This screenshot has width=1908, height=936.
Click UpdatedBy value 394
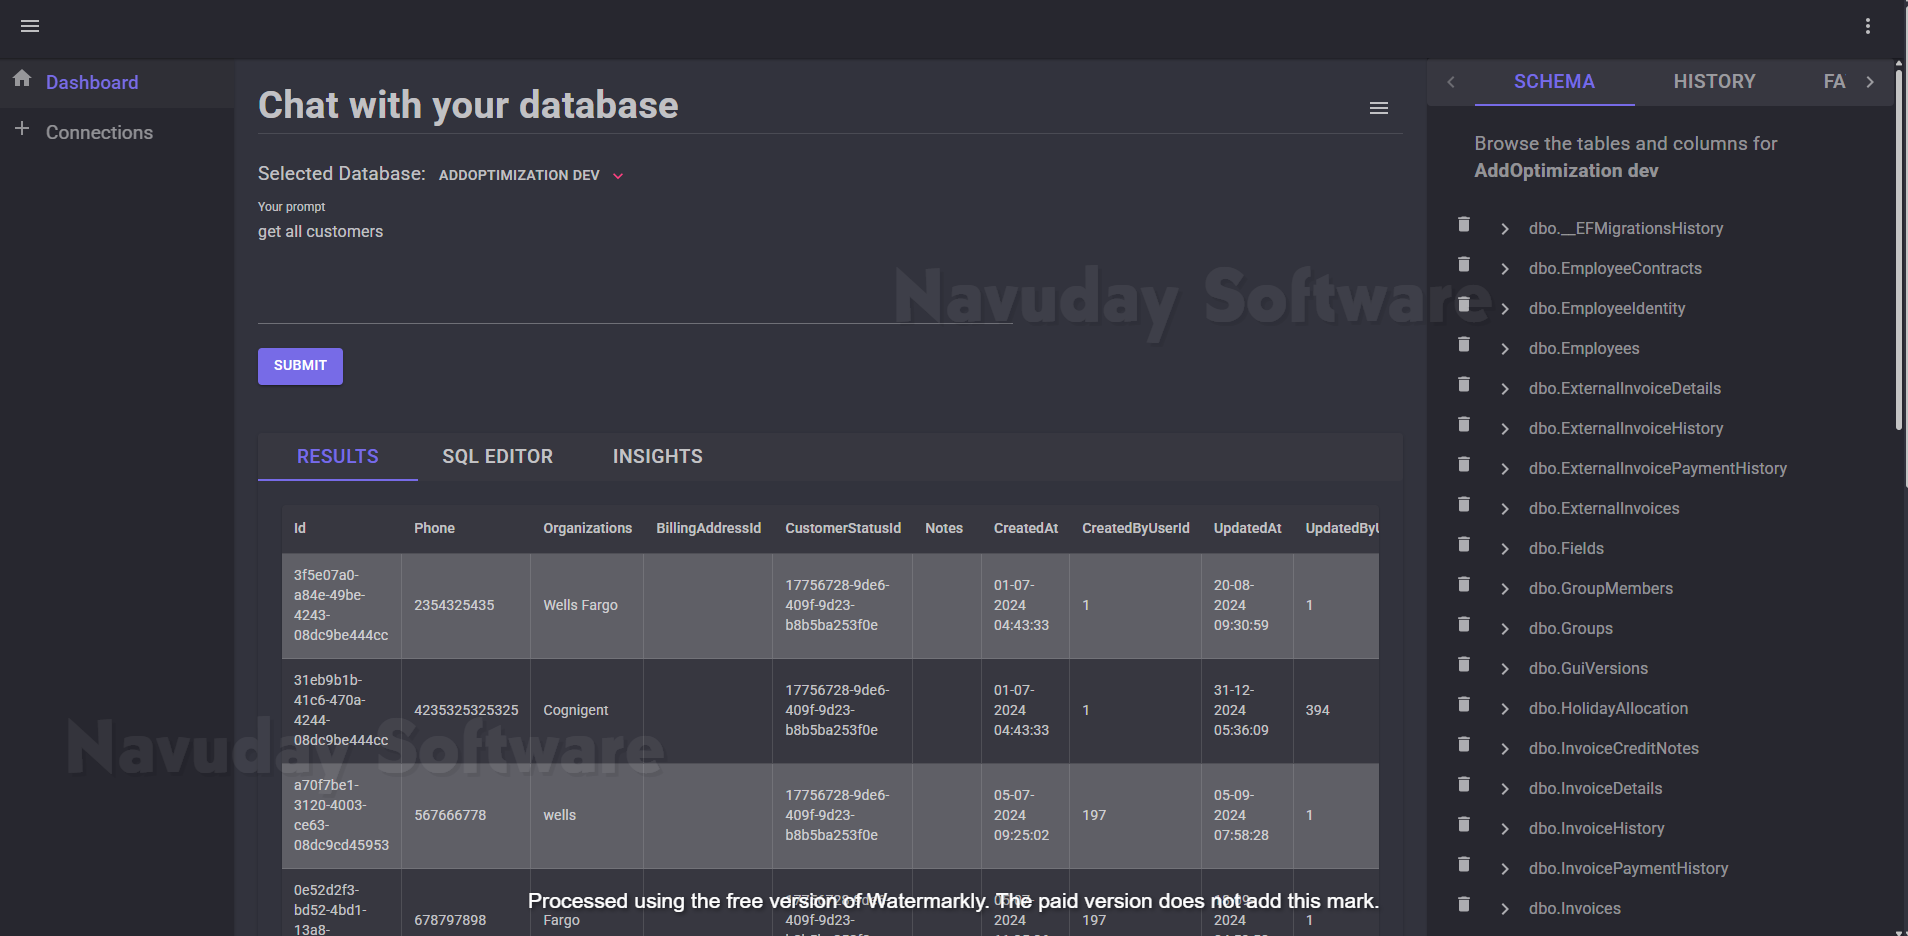tap(1317, 710)
